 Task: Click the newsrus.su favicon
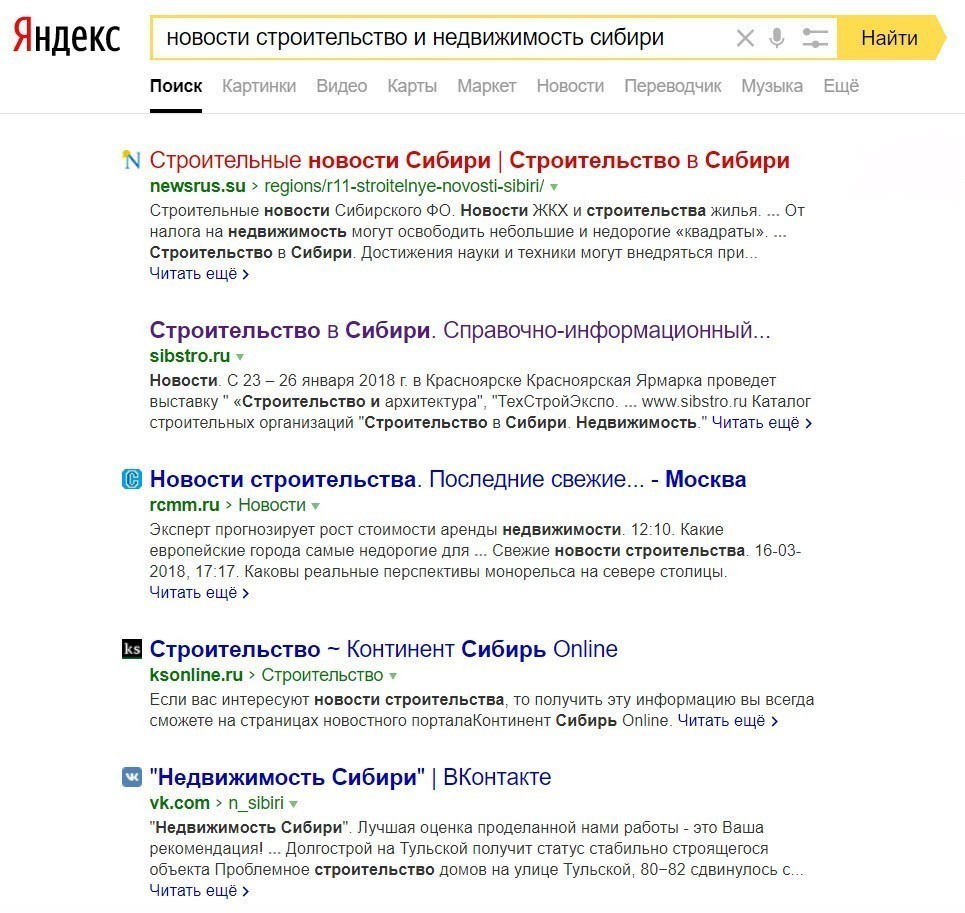[131, 160]
